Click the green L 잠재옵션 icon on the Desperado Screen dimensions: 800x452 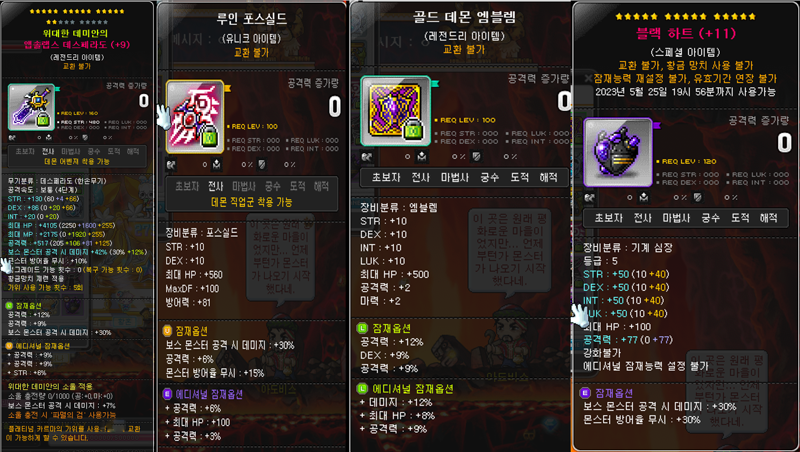click(9, 306)
